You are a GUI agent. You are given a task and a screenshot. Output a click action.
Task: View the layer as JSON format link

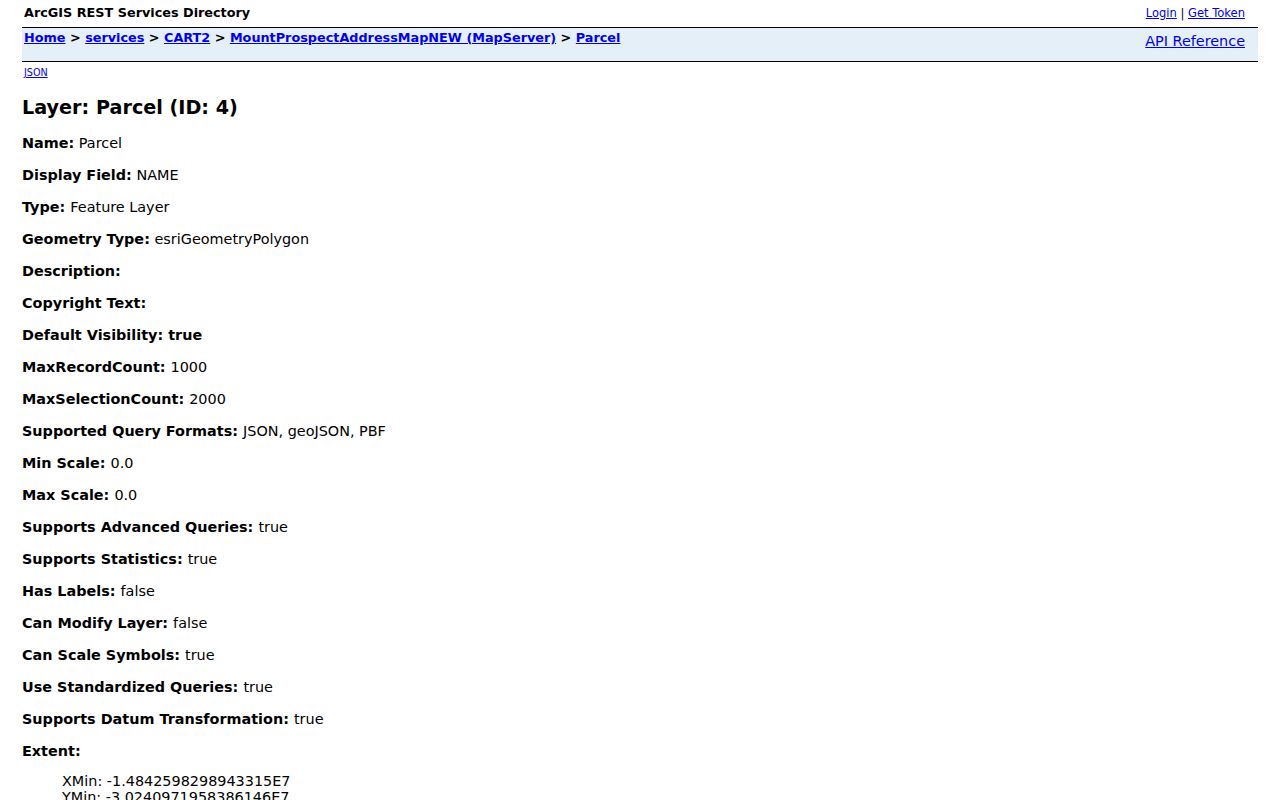click(x=36, y=72)
